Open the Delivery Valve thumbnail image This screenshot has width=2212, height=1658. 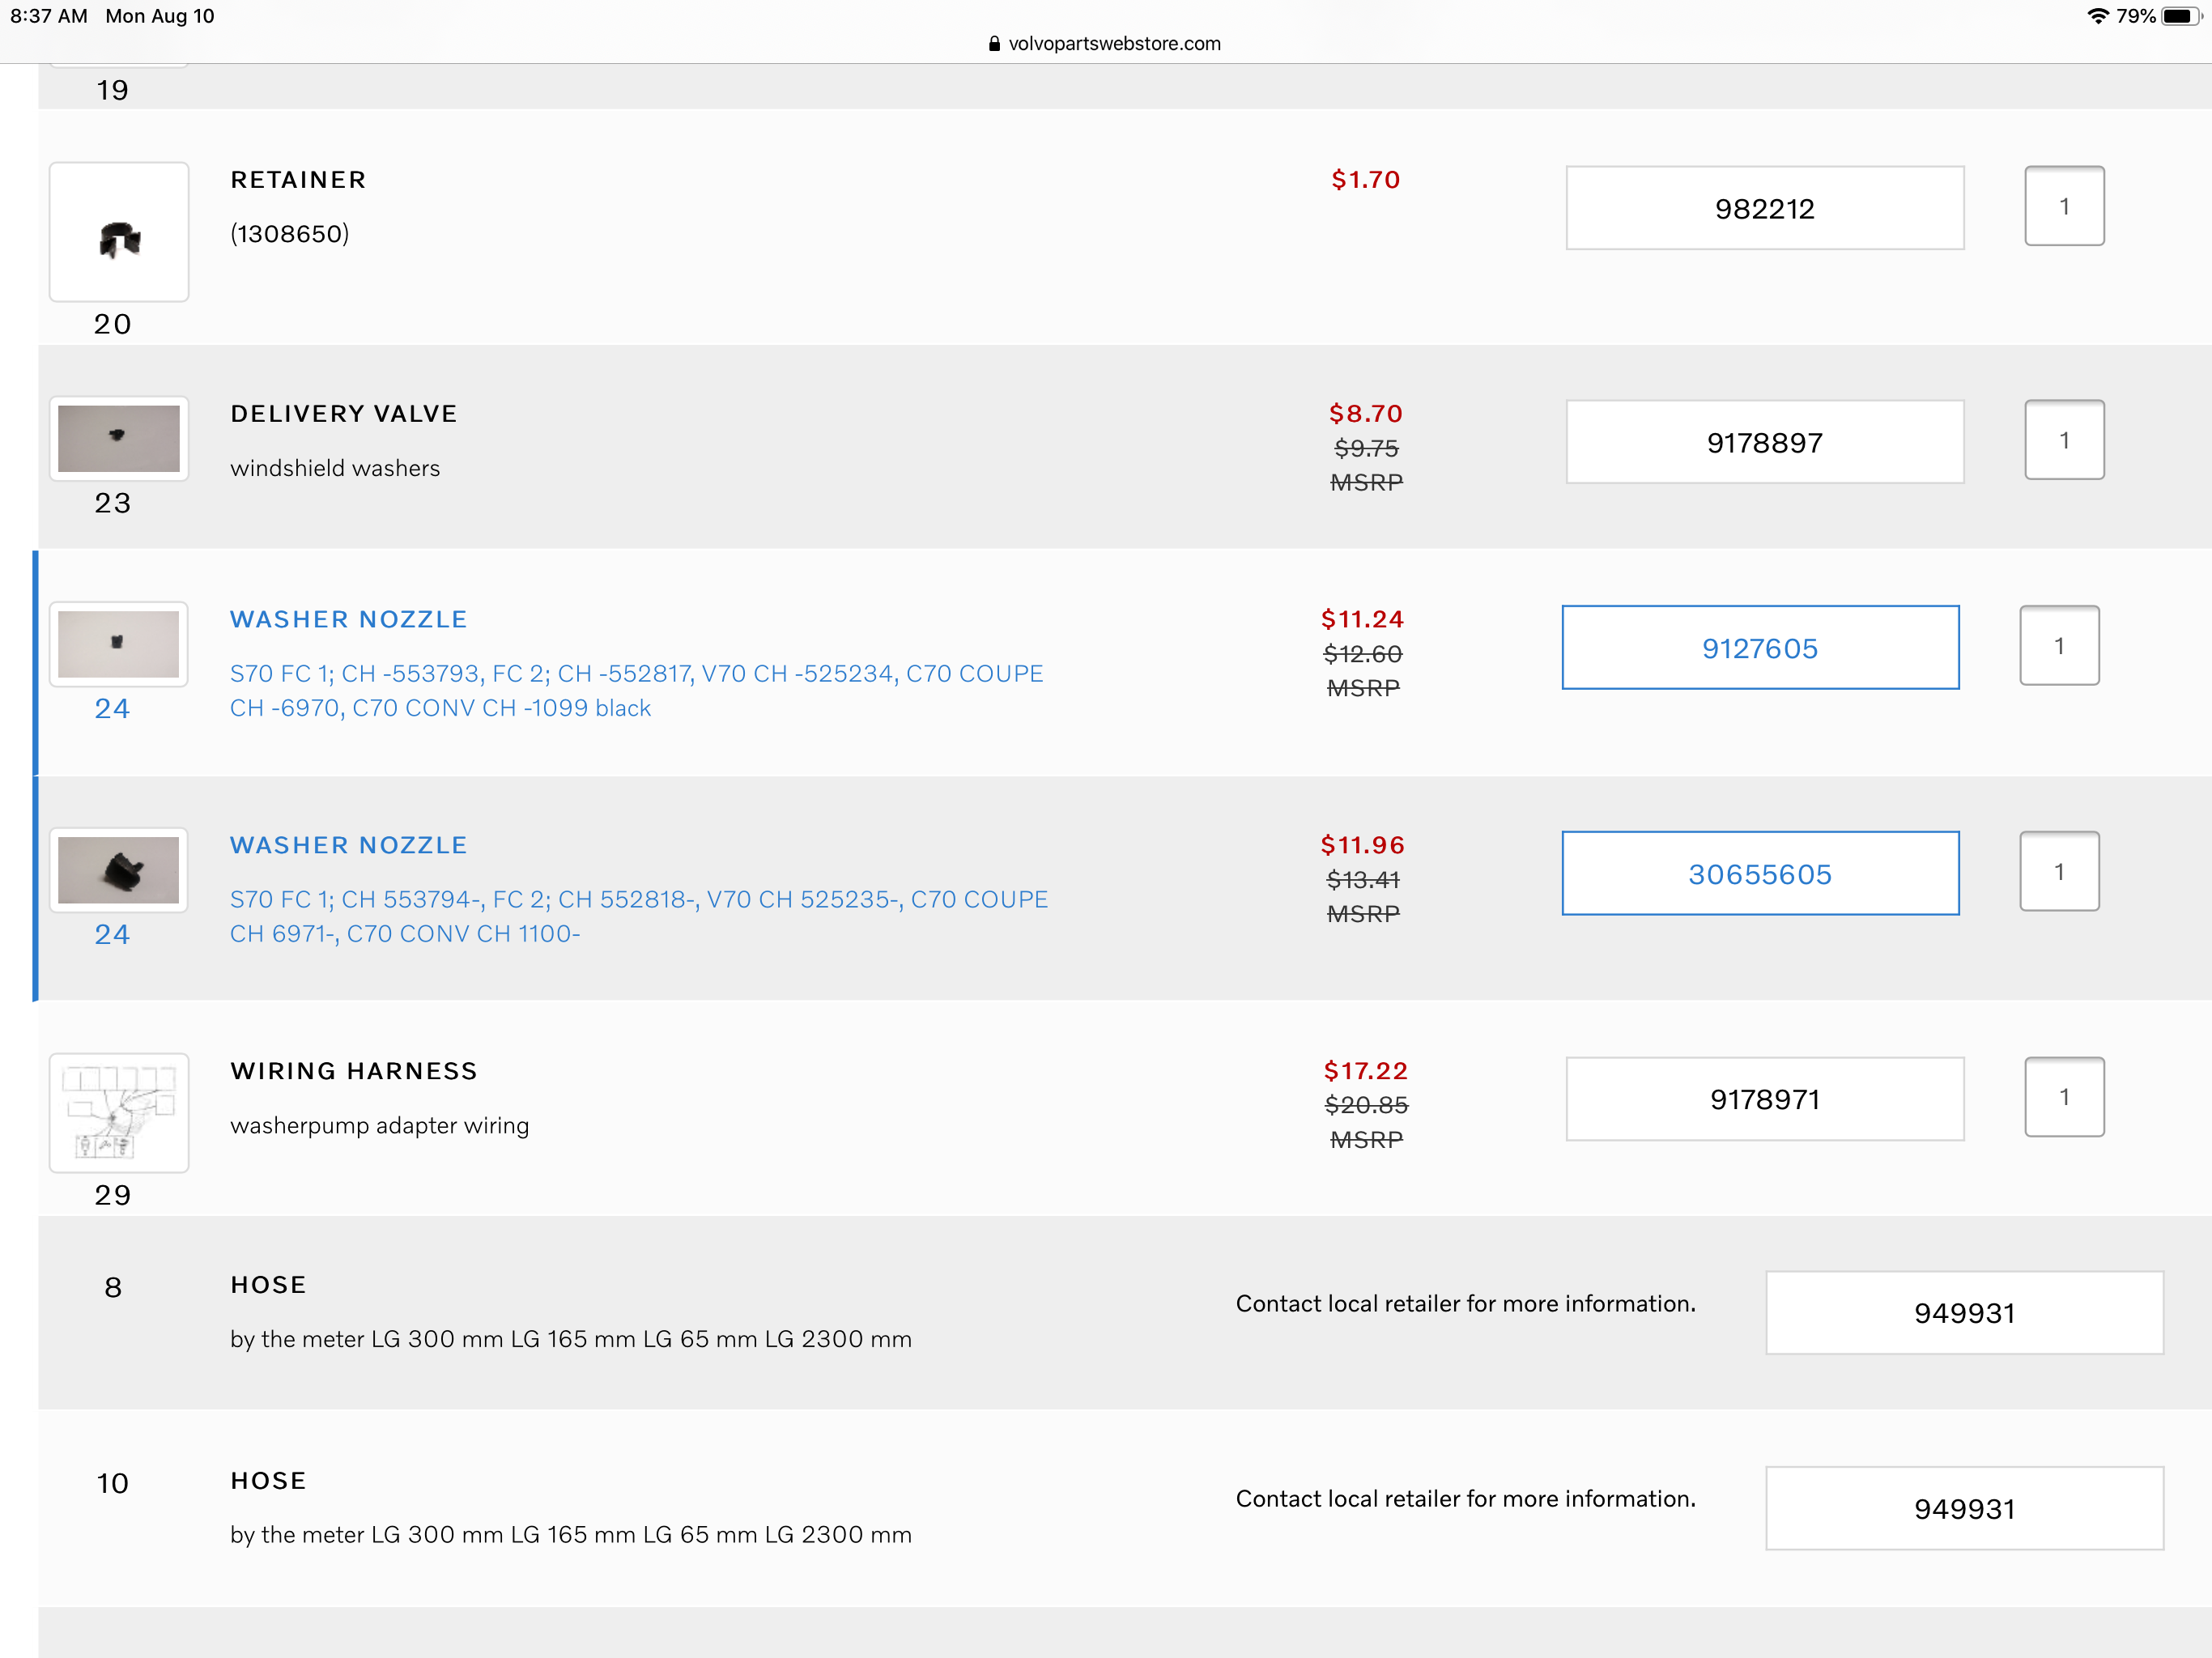(119, 439)
